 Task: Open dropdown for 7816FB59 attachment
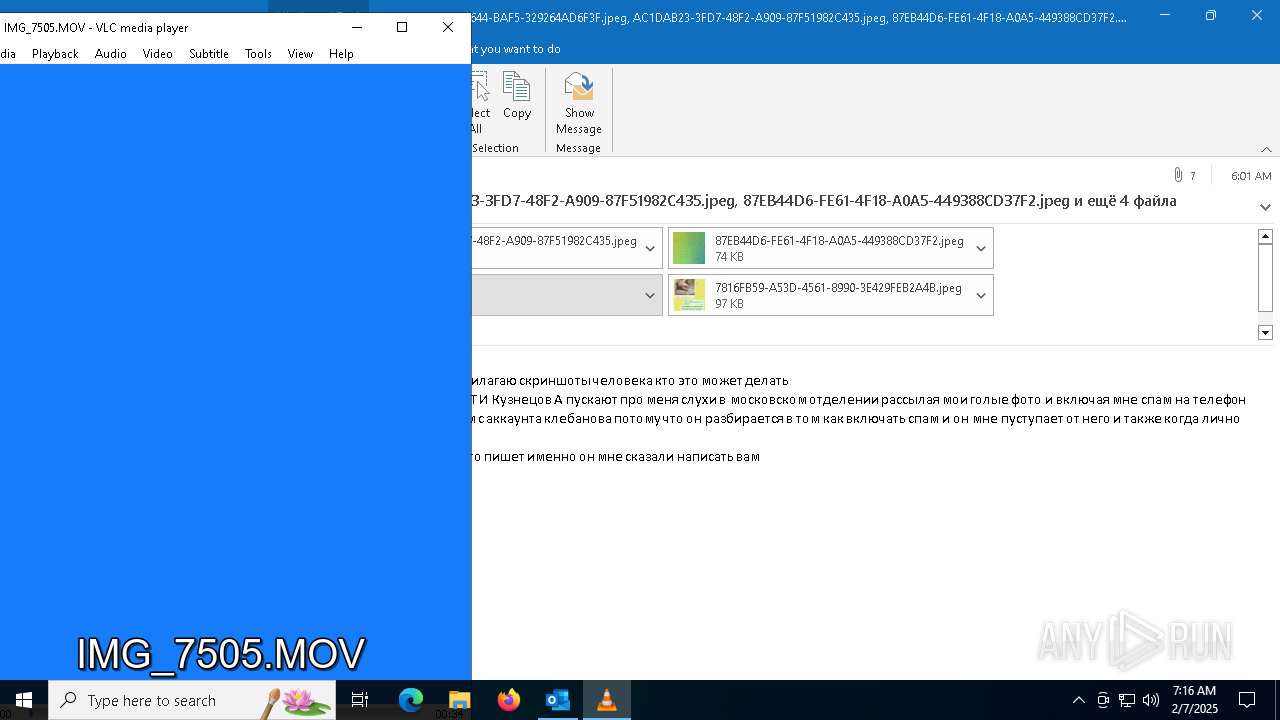click(981, 295)
